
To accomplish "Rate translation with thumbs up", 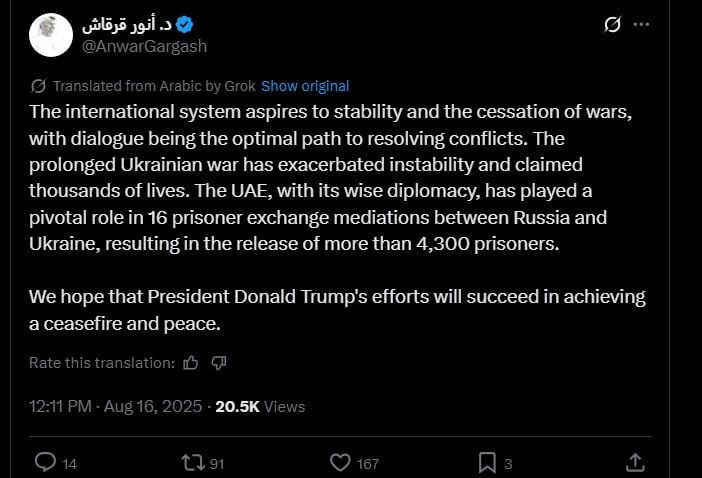I will [x=191, y=363].
